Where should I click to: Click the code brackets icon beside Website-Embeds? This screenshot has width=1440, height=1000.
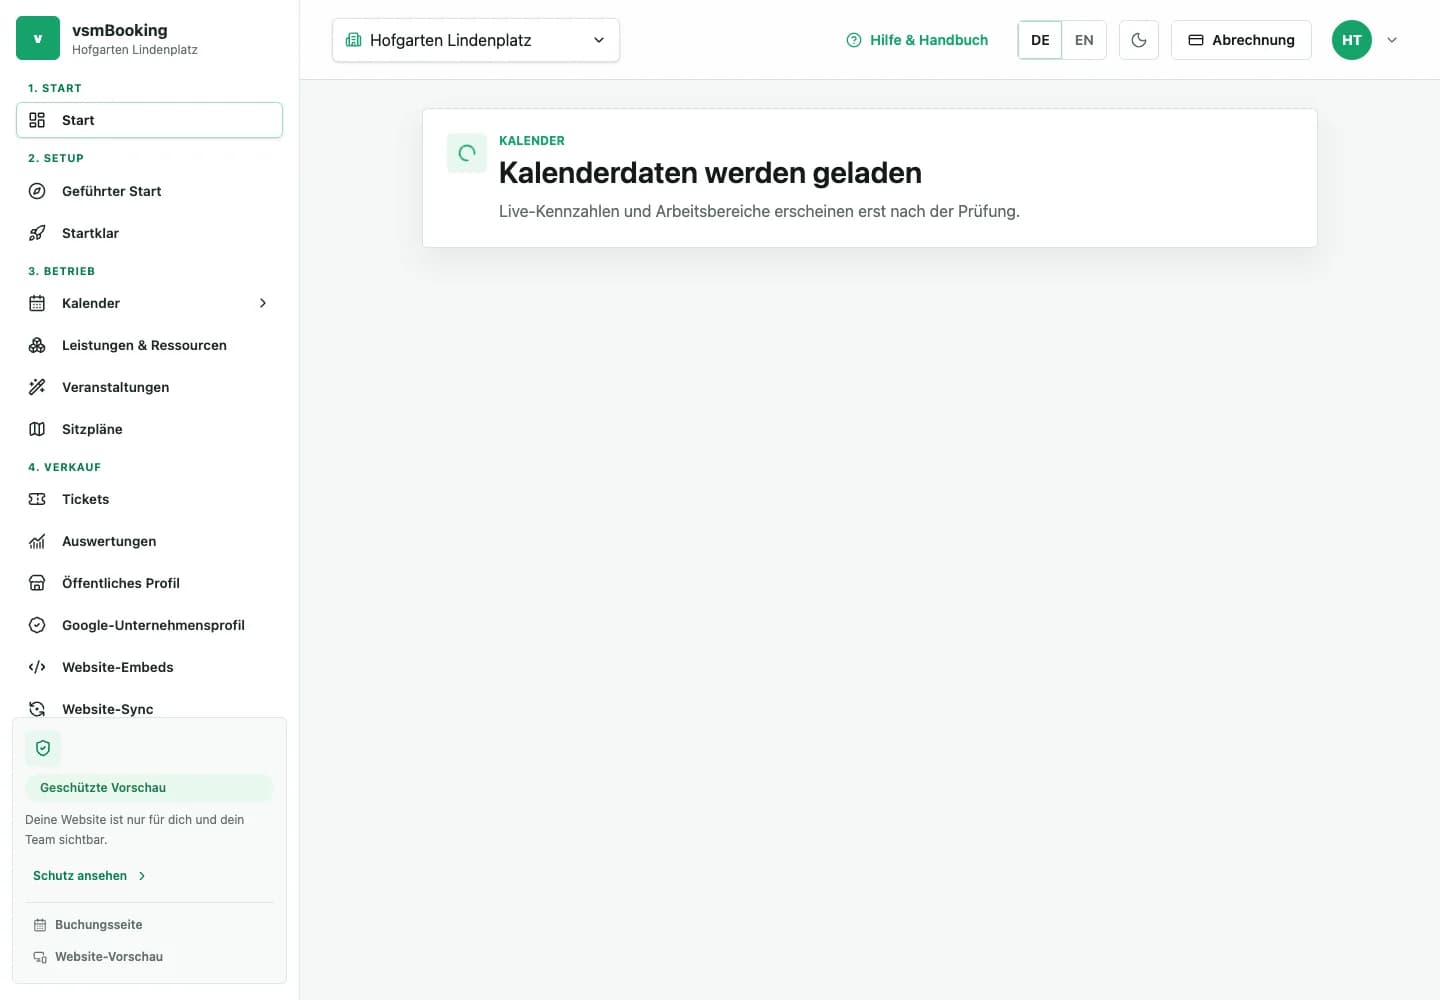click(37, 667)
